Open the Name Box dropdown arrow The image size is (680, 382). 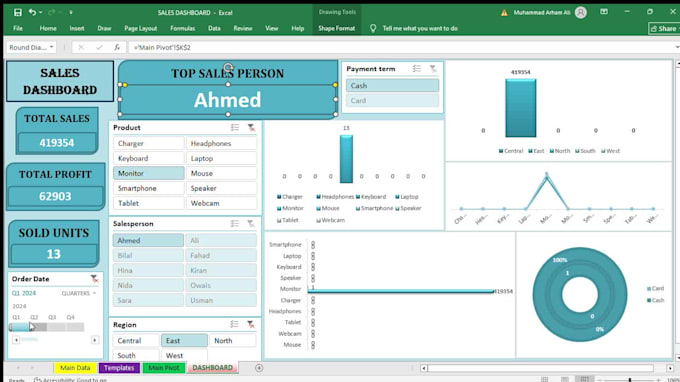point(52,47)
